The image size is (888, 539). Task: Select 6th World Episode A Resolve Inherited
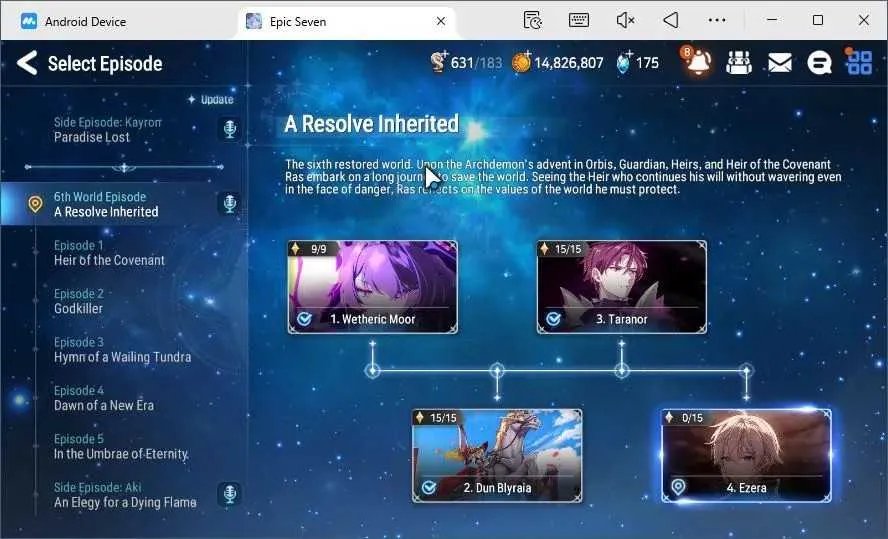click(x=125, y=204)
